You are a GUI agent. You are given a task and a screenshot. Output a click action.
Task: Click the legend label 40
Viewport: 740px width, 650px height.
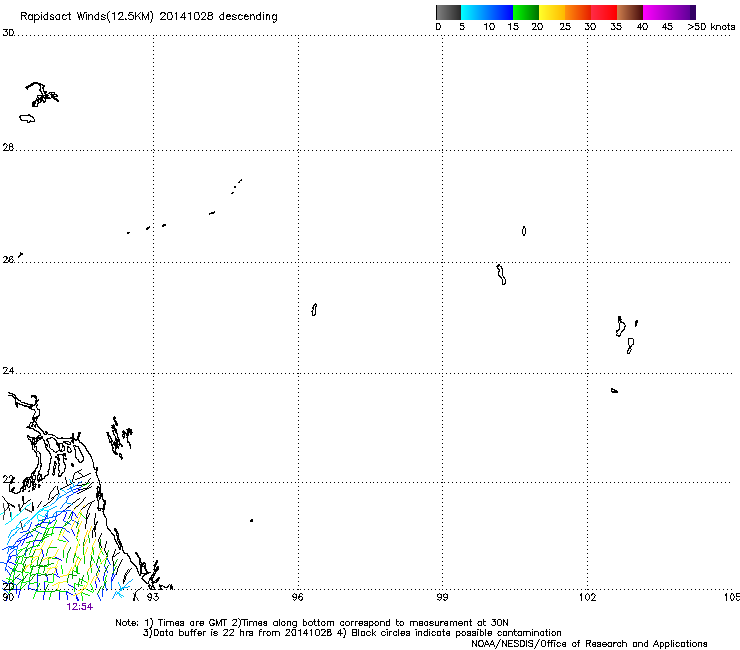(642, 27)
